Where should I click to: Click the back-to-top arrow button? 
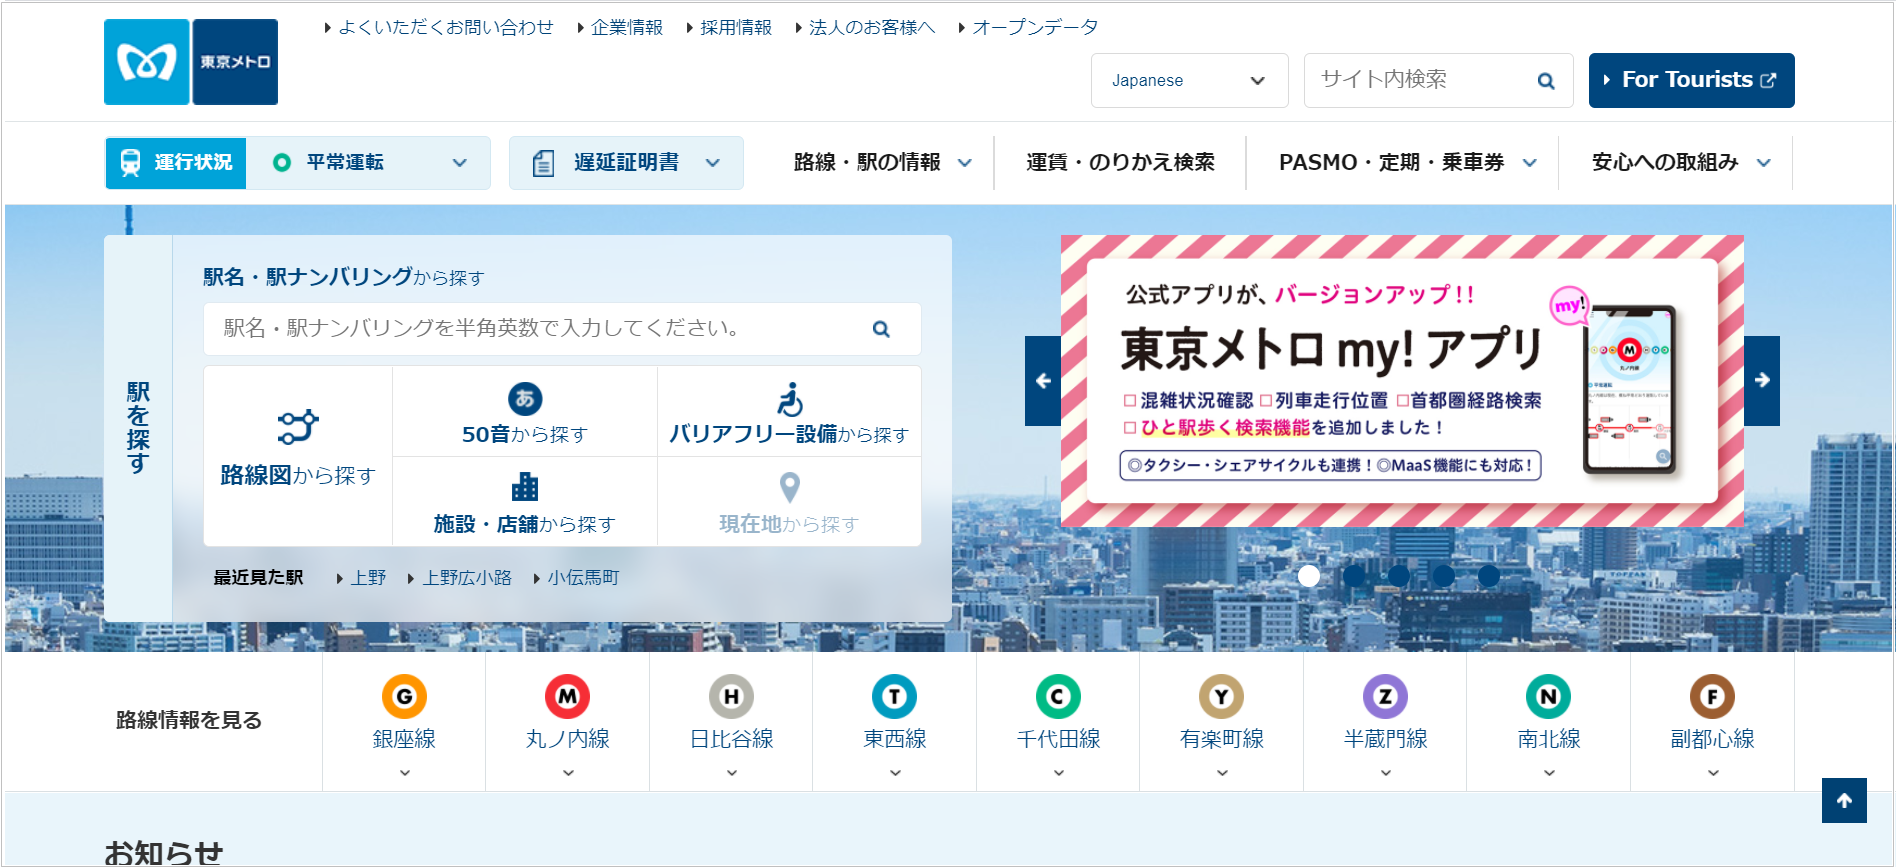(1844, 800)
